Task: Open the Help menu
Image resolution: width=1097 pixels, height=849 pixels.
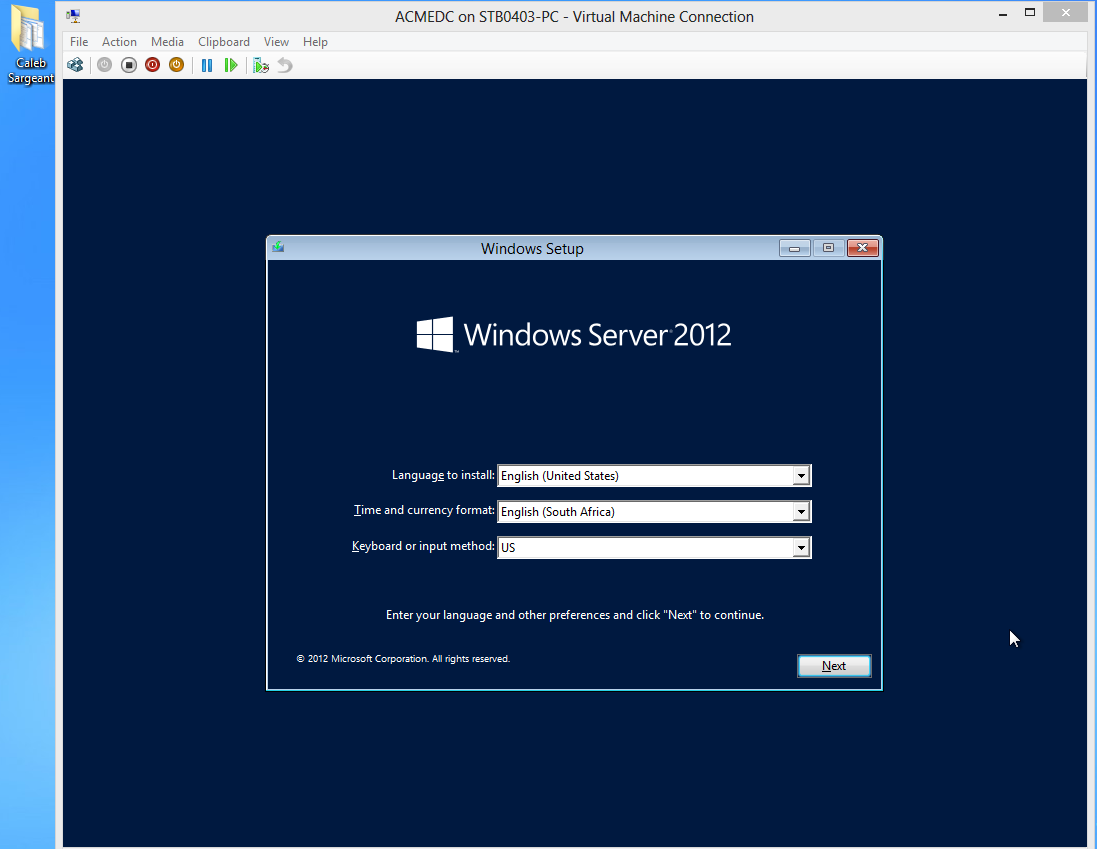Action: click(x=315, y=42)
